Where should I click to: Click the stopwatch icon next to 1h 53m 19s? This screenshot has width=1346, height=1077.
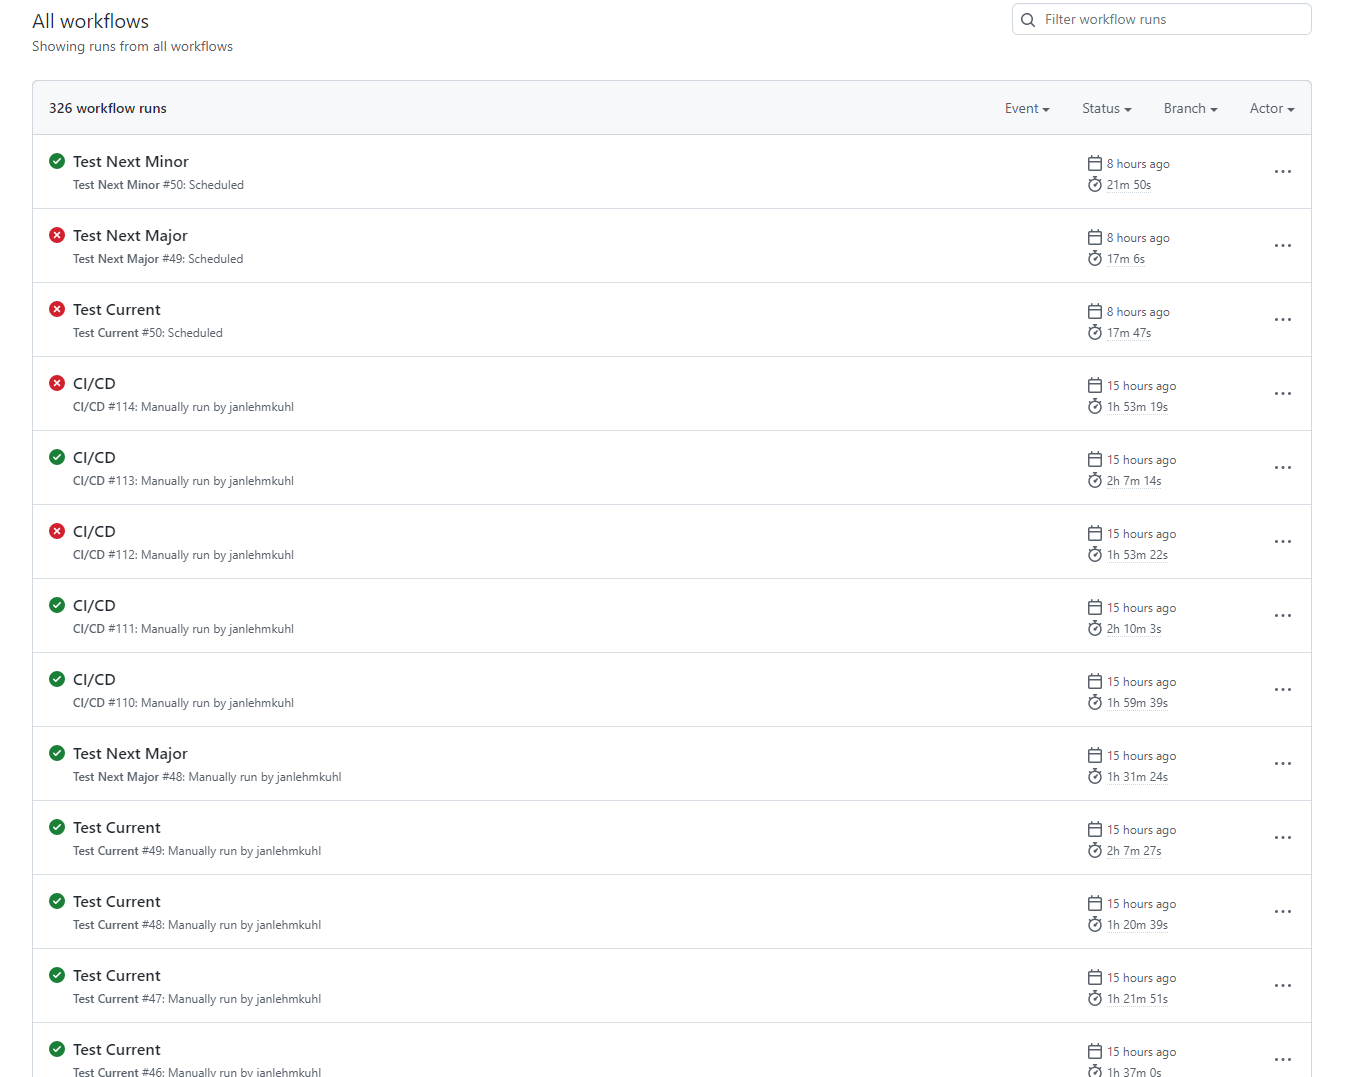(1094, 406)
